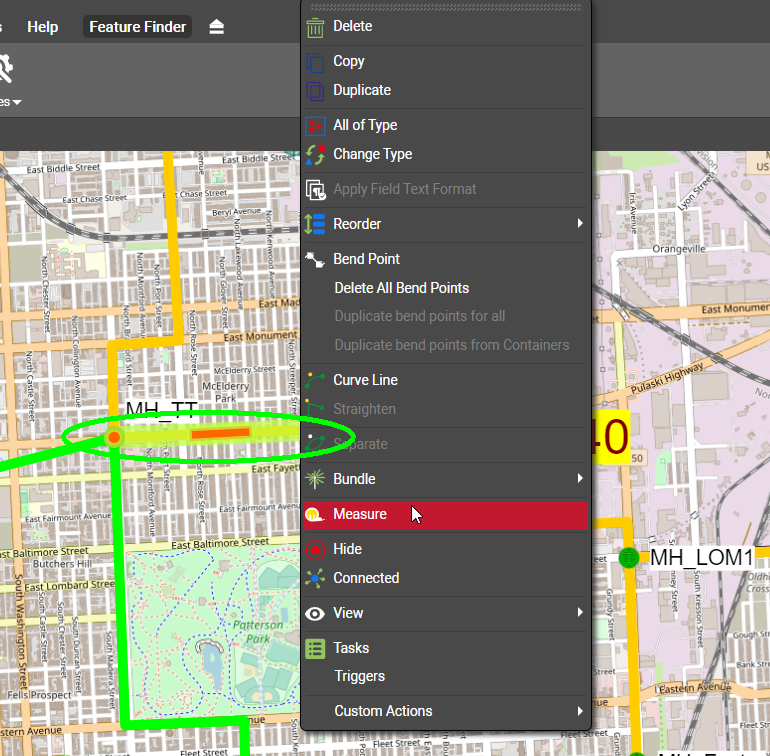Click the Delete trash can icon
The image size is (770, 756).
(x=315, y=27)
